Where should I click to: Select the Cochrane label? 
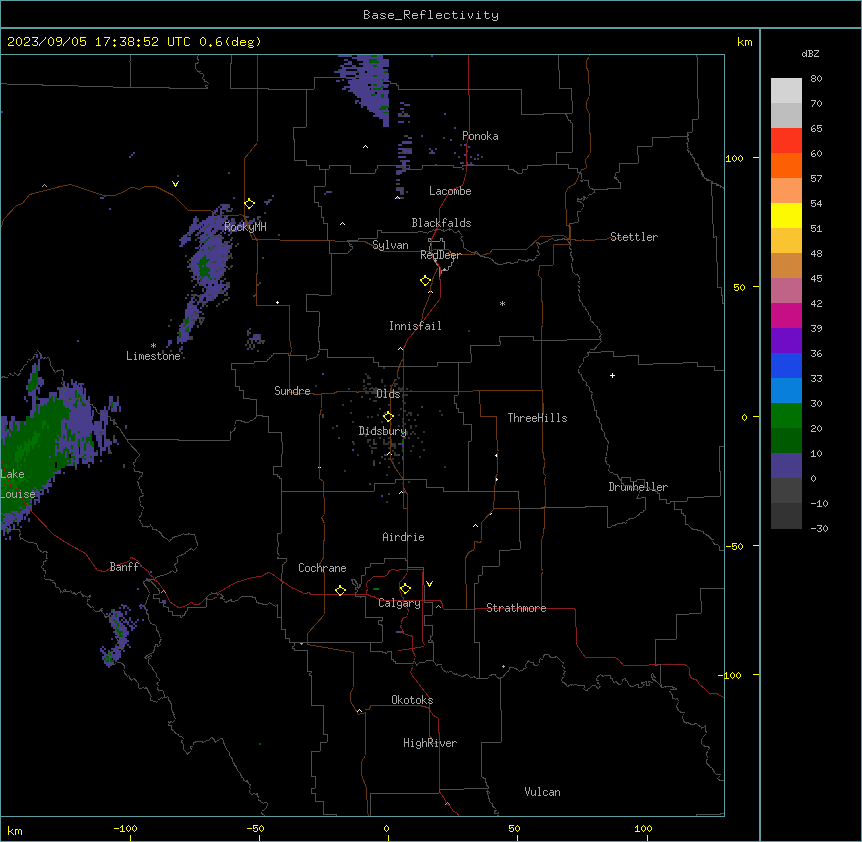[322, 568]
